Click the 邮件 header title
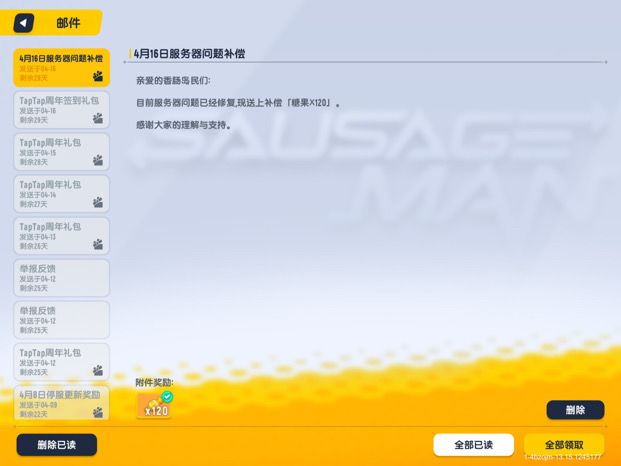The height and width of the screenshot is (466, 621). coord(68,23)
